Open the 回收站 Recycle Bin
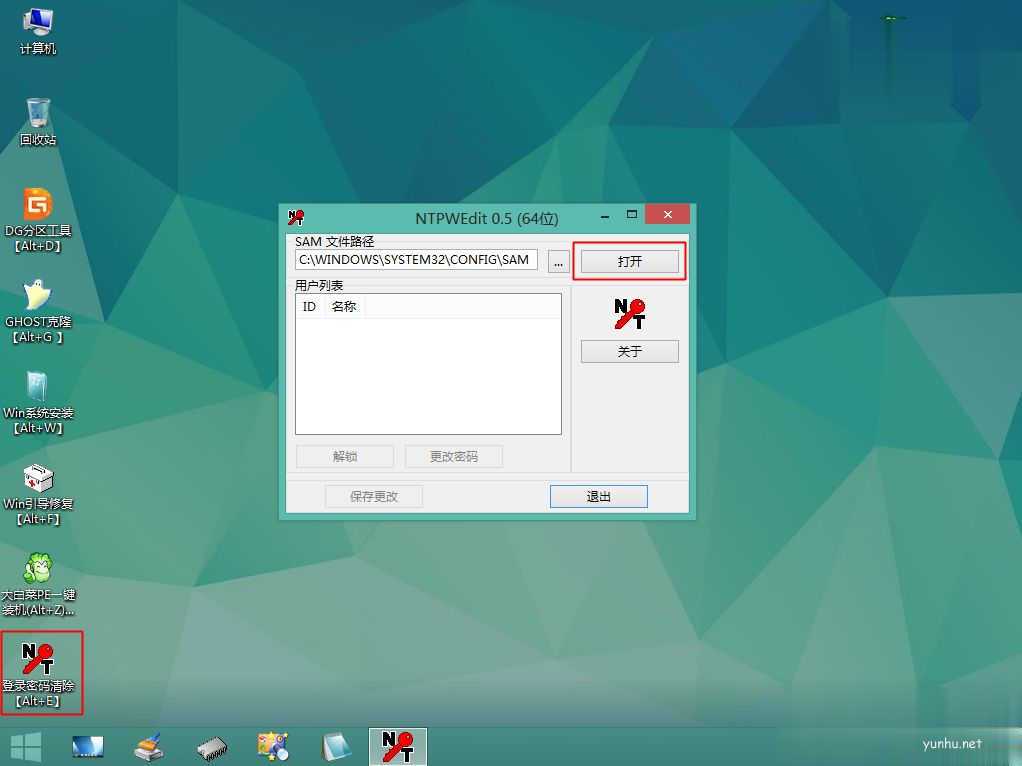 36,113
